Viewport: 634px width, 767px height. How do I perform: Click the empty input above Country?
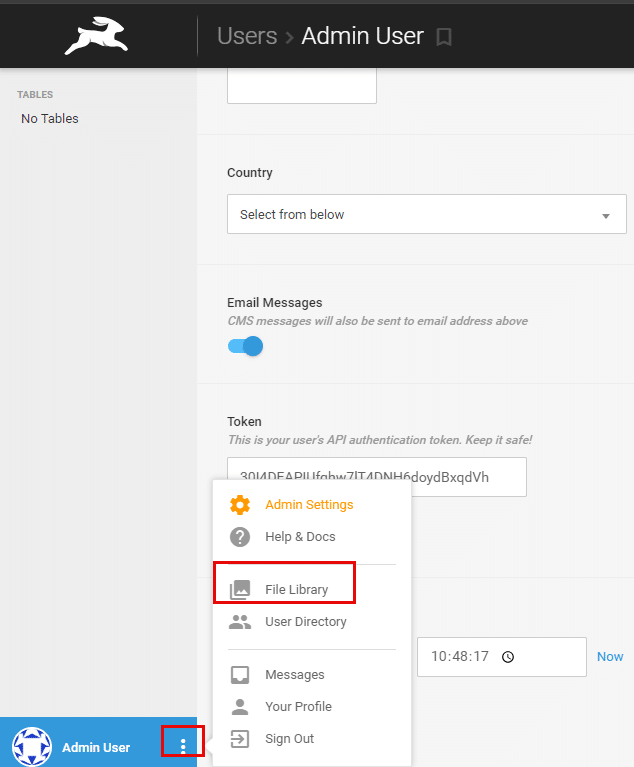pos(302,86)
